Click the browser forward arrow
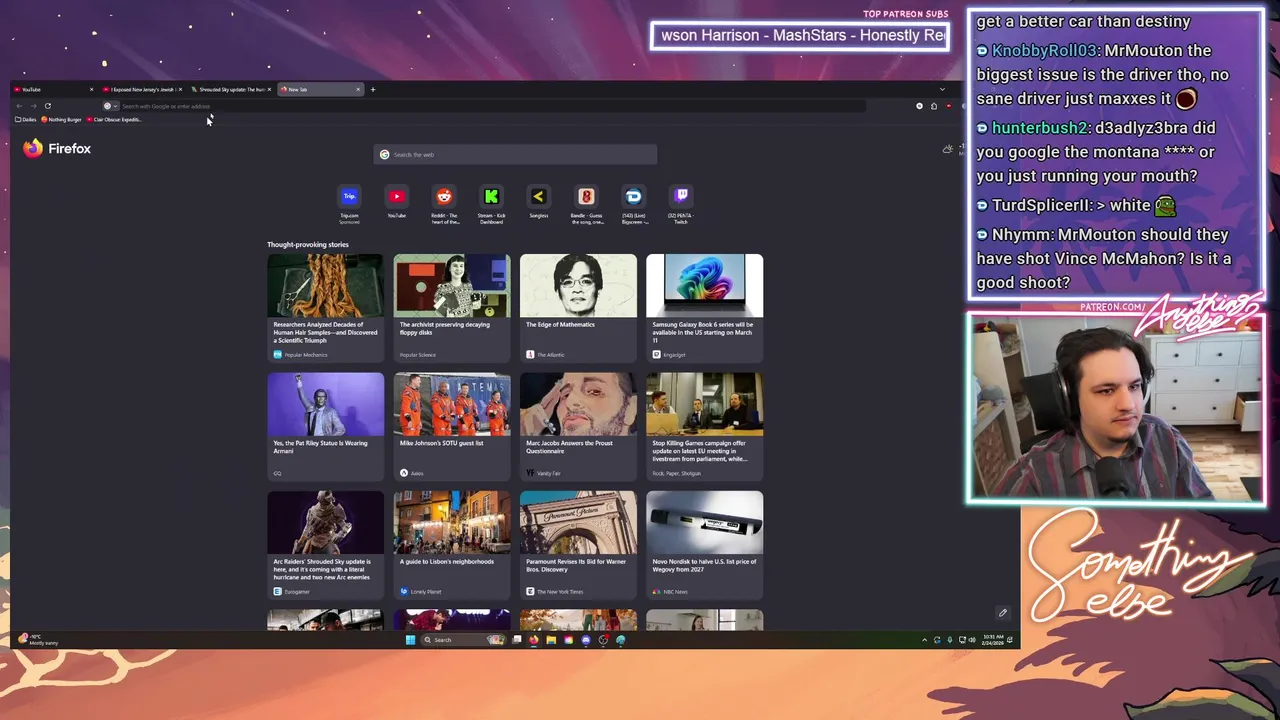The image size is (1280, 720). [33, 106]
